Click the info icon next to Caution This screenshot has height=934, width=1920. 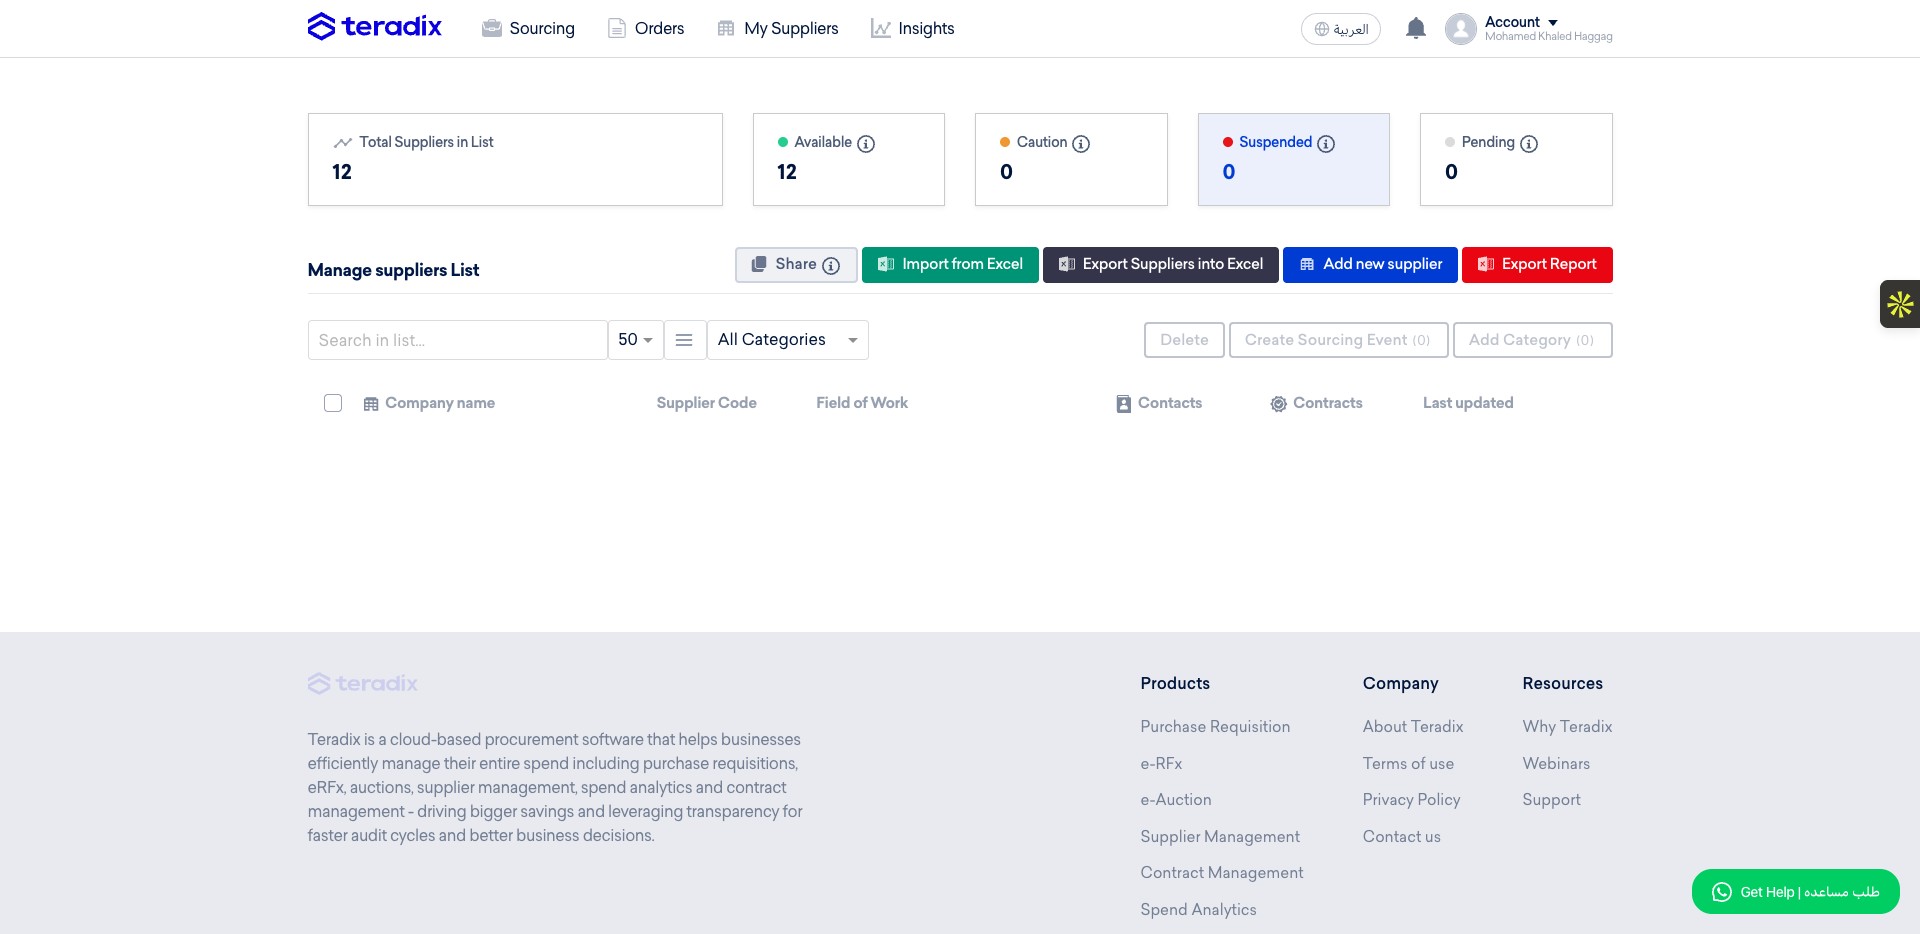[1081, 144]
